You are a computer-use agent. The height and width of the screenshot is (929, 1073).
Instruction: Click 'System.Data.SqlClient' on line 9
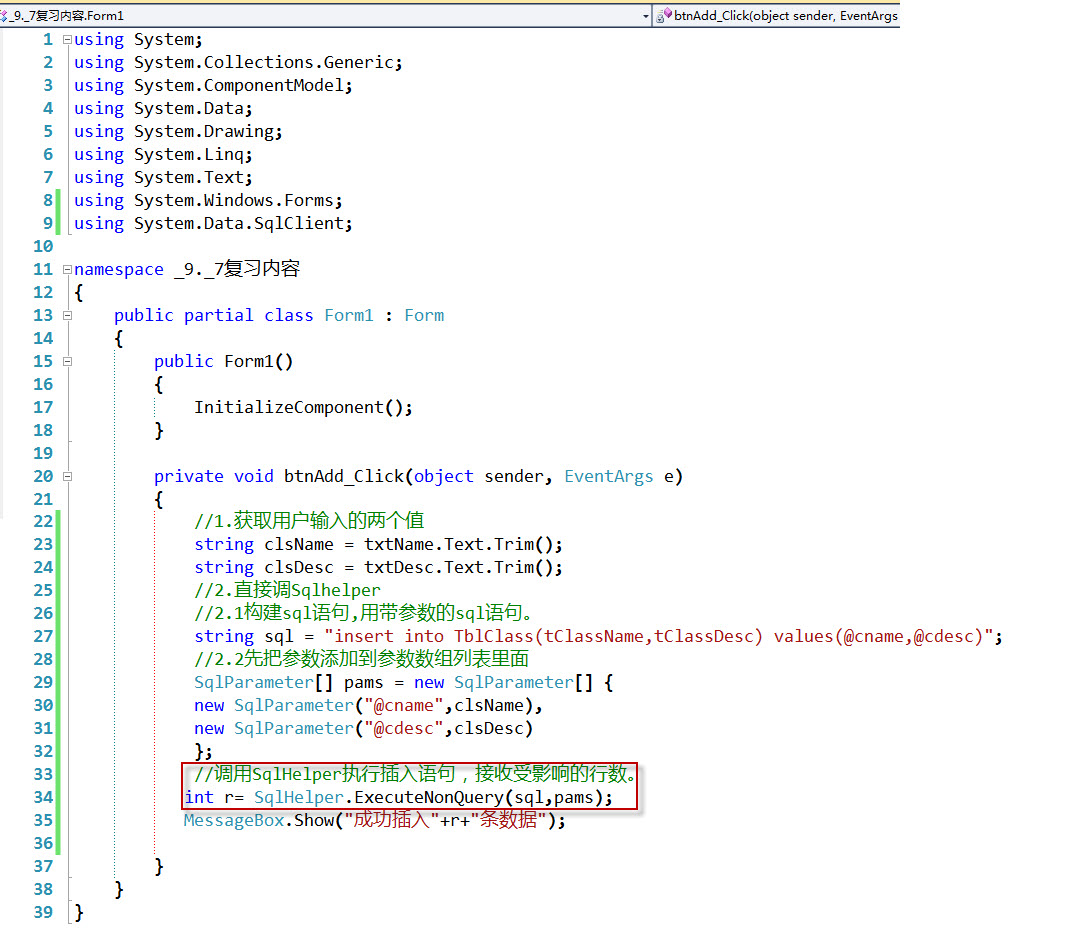239,223
